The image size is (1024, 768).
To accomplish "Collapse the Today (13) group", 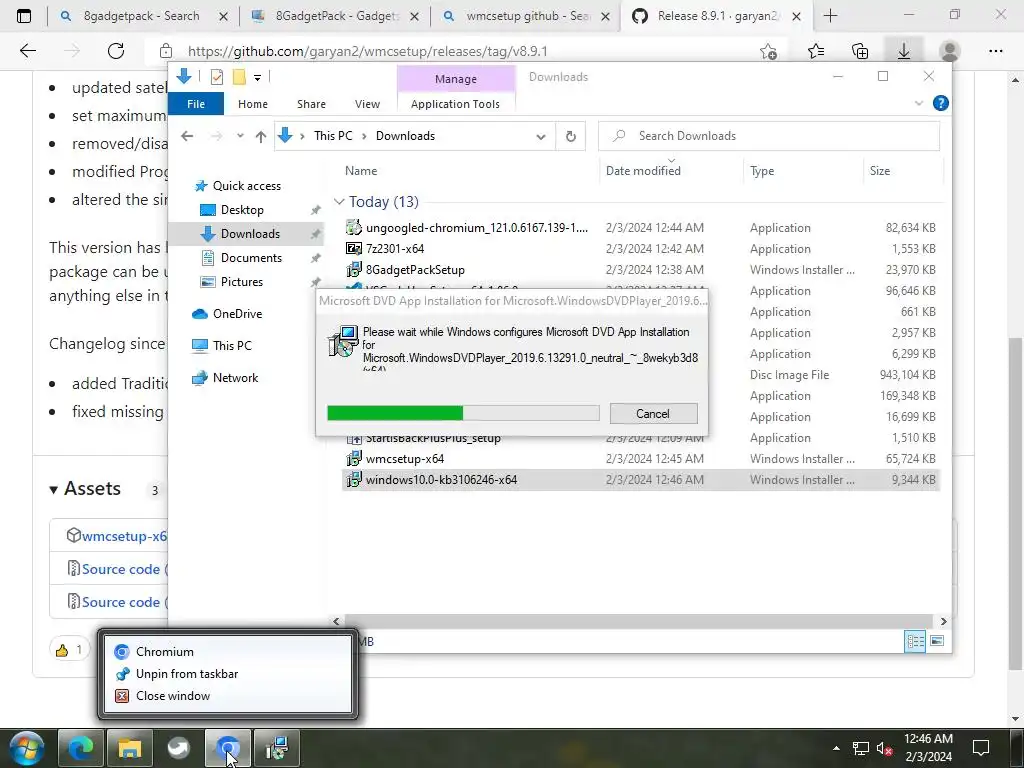I will click(x=339, y=202).
